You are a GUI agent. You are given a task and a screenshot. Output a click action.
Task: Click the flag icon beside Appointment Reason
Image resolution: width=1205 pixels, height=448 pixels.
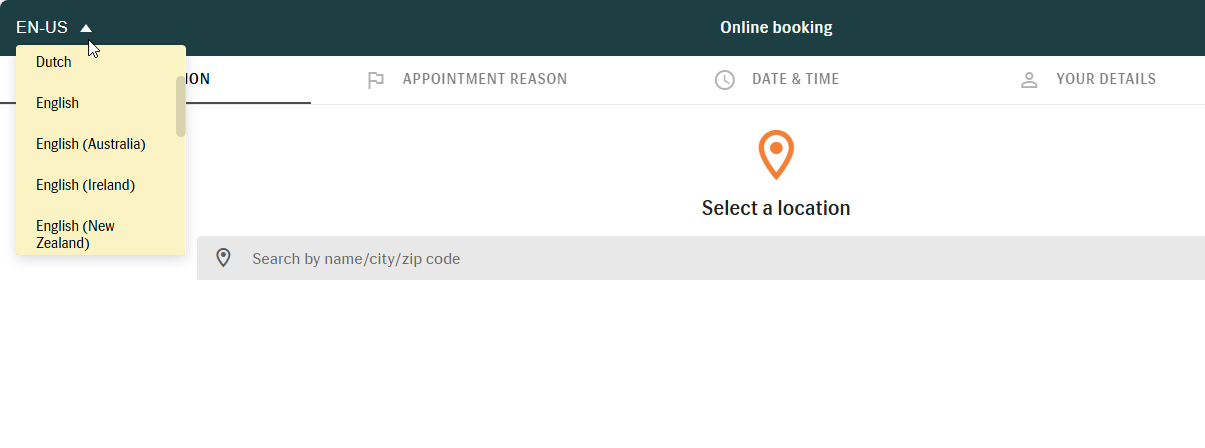tap(376, 80)
